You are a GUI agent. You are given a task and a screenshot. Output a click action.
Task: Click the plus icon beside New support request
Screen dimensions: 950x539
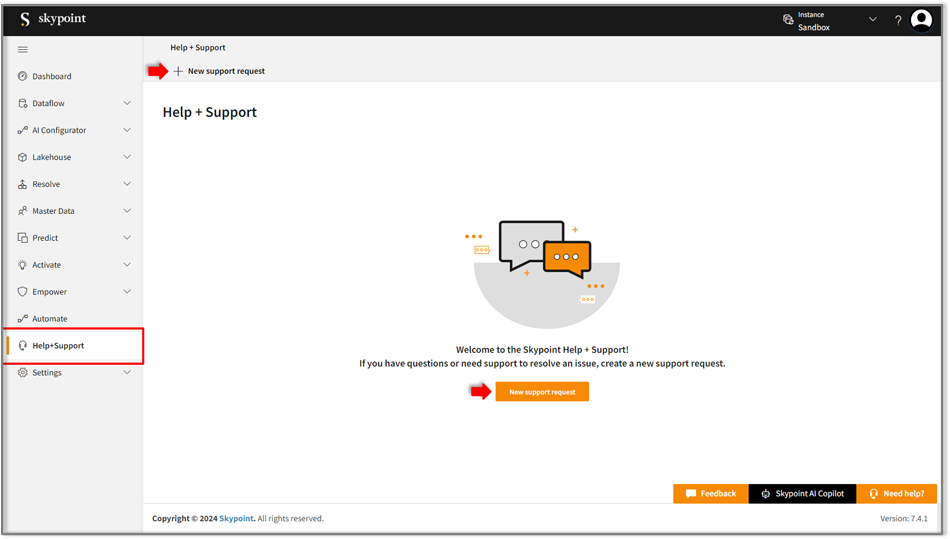point(178,71)
